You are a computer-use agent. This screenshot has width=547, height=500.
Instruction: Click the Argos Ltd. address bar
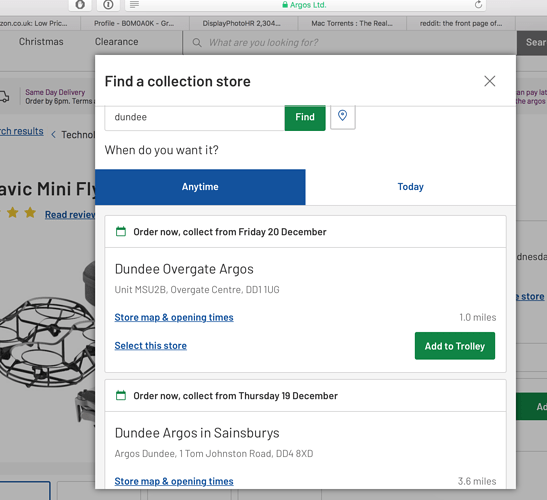(x=304, y=5)
